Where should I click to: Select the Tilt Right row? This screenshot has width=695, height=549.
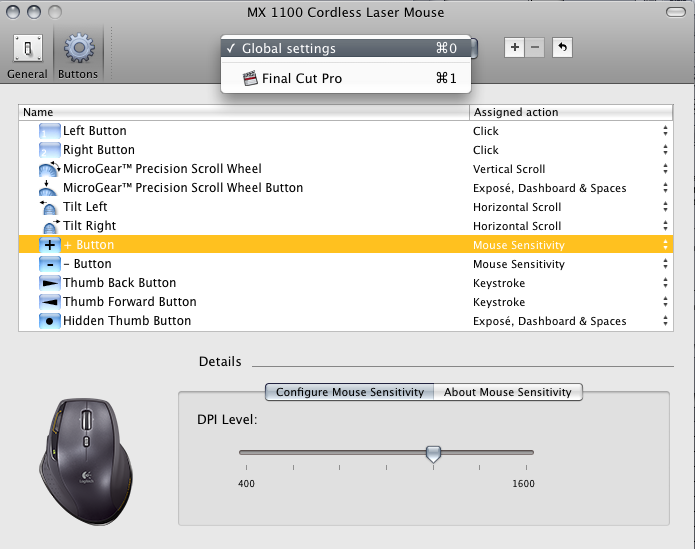[346, 226]
